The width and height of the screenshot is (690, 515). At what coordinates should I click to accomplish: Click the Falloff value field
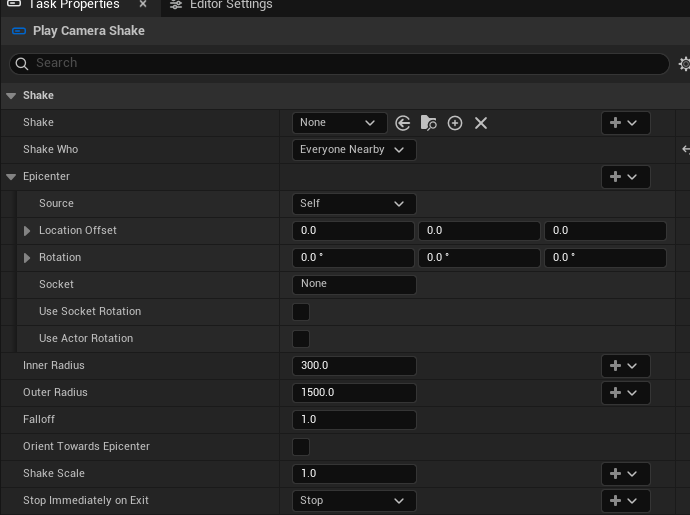click(354, 419)
